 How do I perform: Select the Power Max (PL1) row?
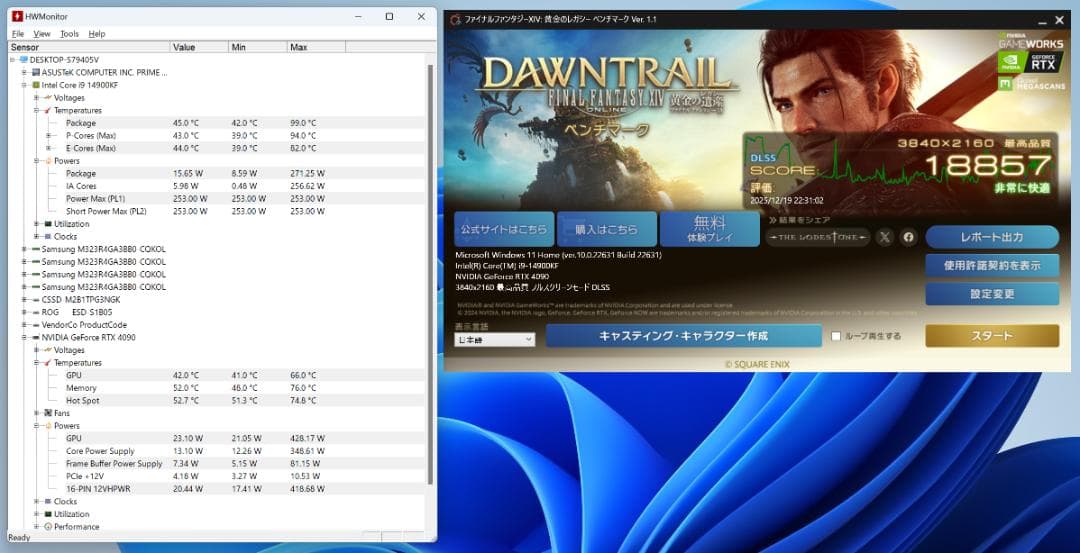pyautogui.click(x=217, y=198)
